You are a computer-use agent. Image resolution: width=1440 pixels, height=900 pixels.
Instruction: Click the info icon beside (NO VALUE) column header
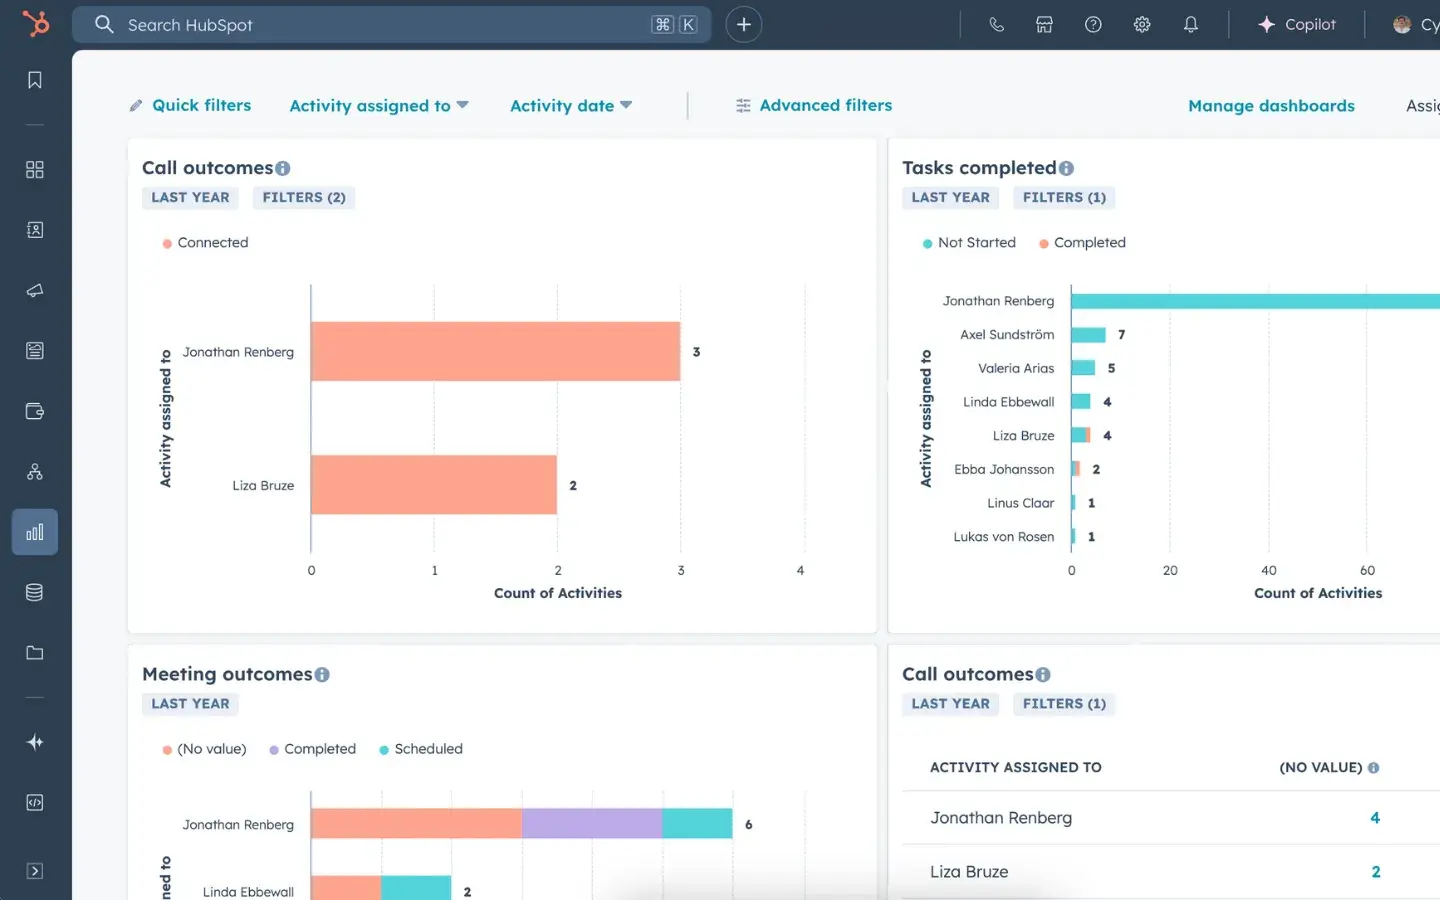pyautogui.click(x=1373, y=768)
